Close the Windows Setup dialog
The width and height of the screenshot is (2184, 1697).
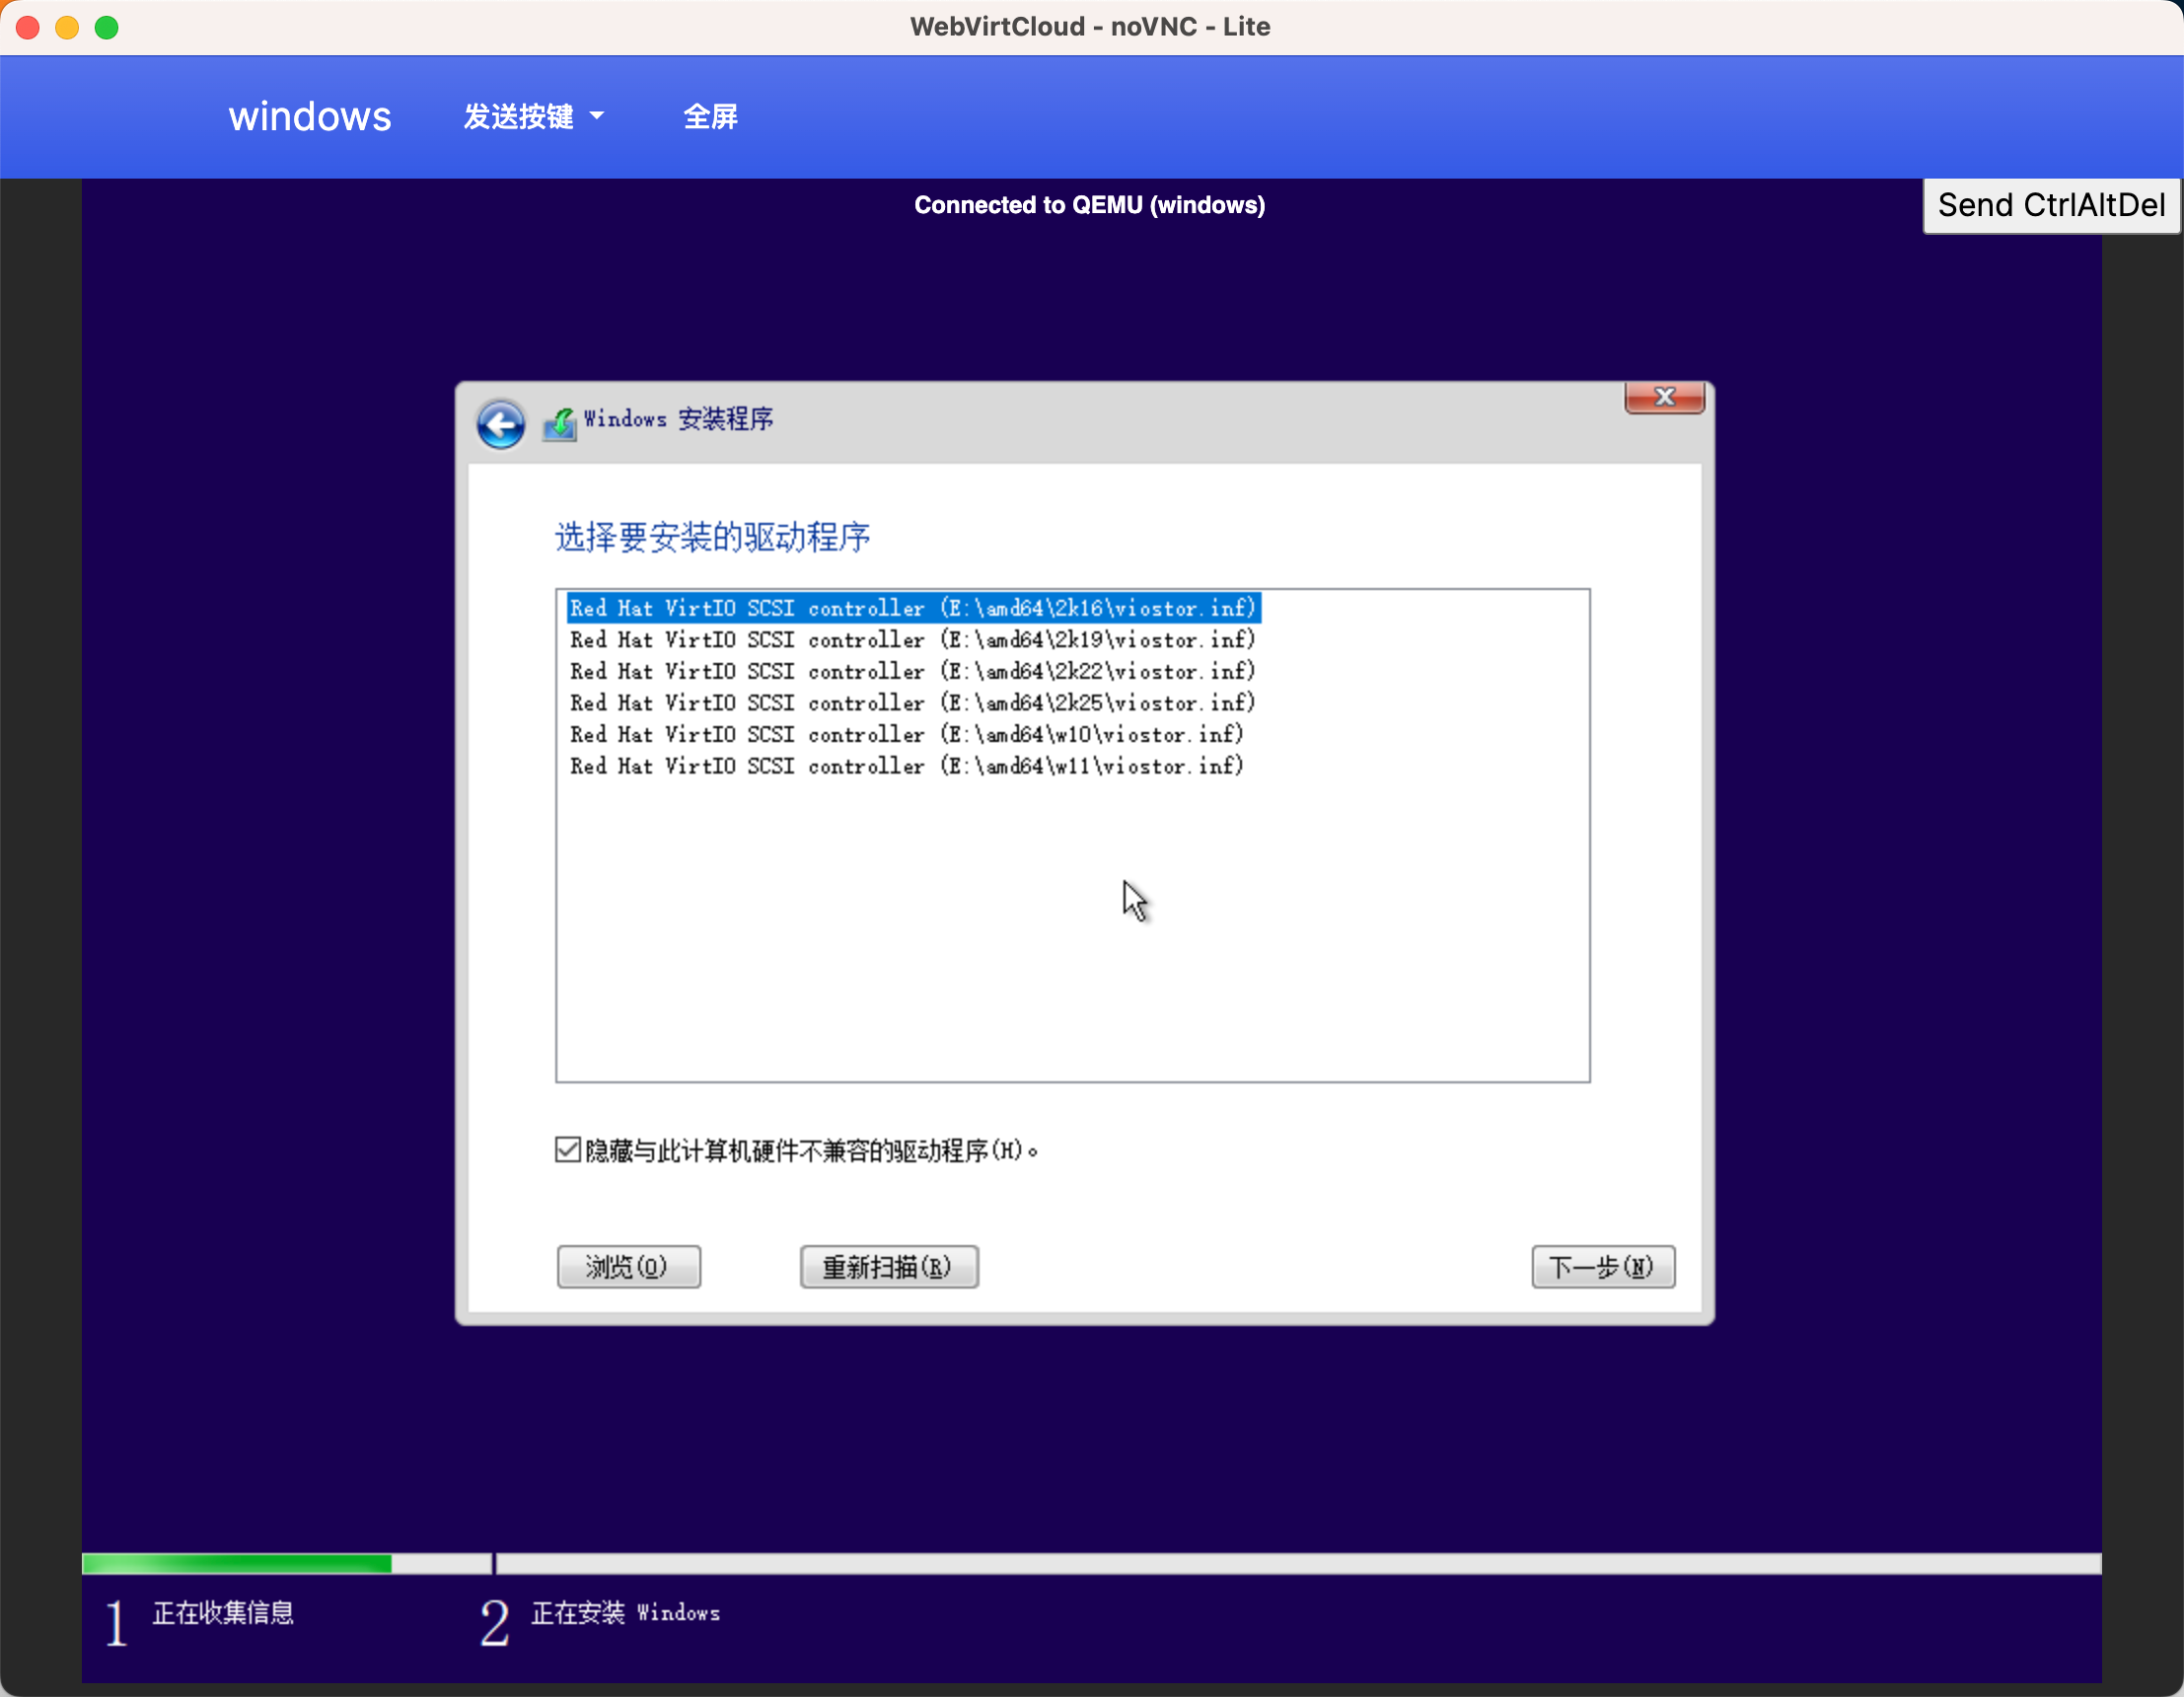[1663, 397]
